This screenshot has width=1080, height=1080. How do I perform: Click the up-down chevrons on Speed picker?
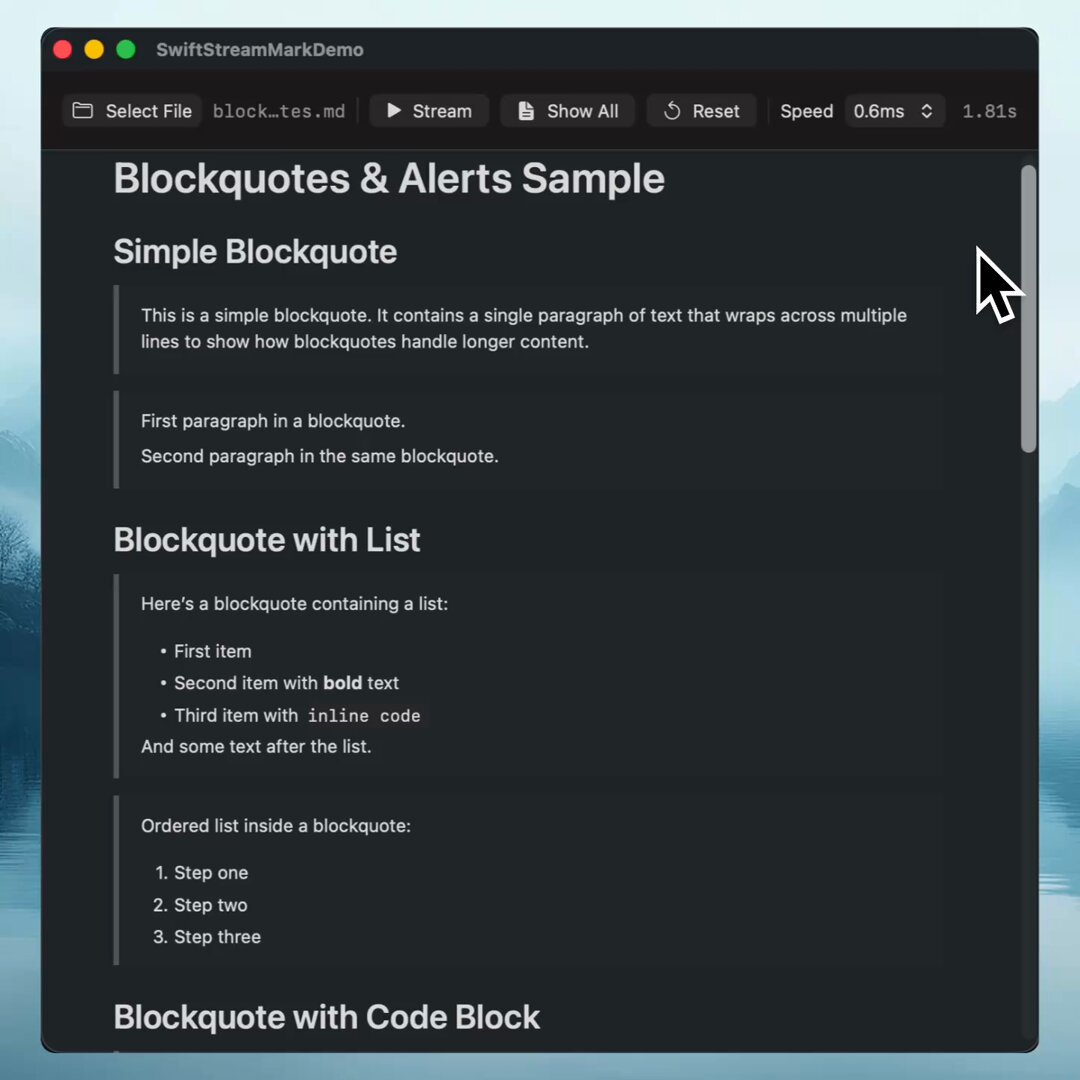pyautogui.click(x=926, y=111)
